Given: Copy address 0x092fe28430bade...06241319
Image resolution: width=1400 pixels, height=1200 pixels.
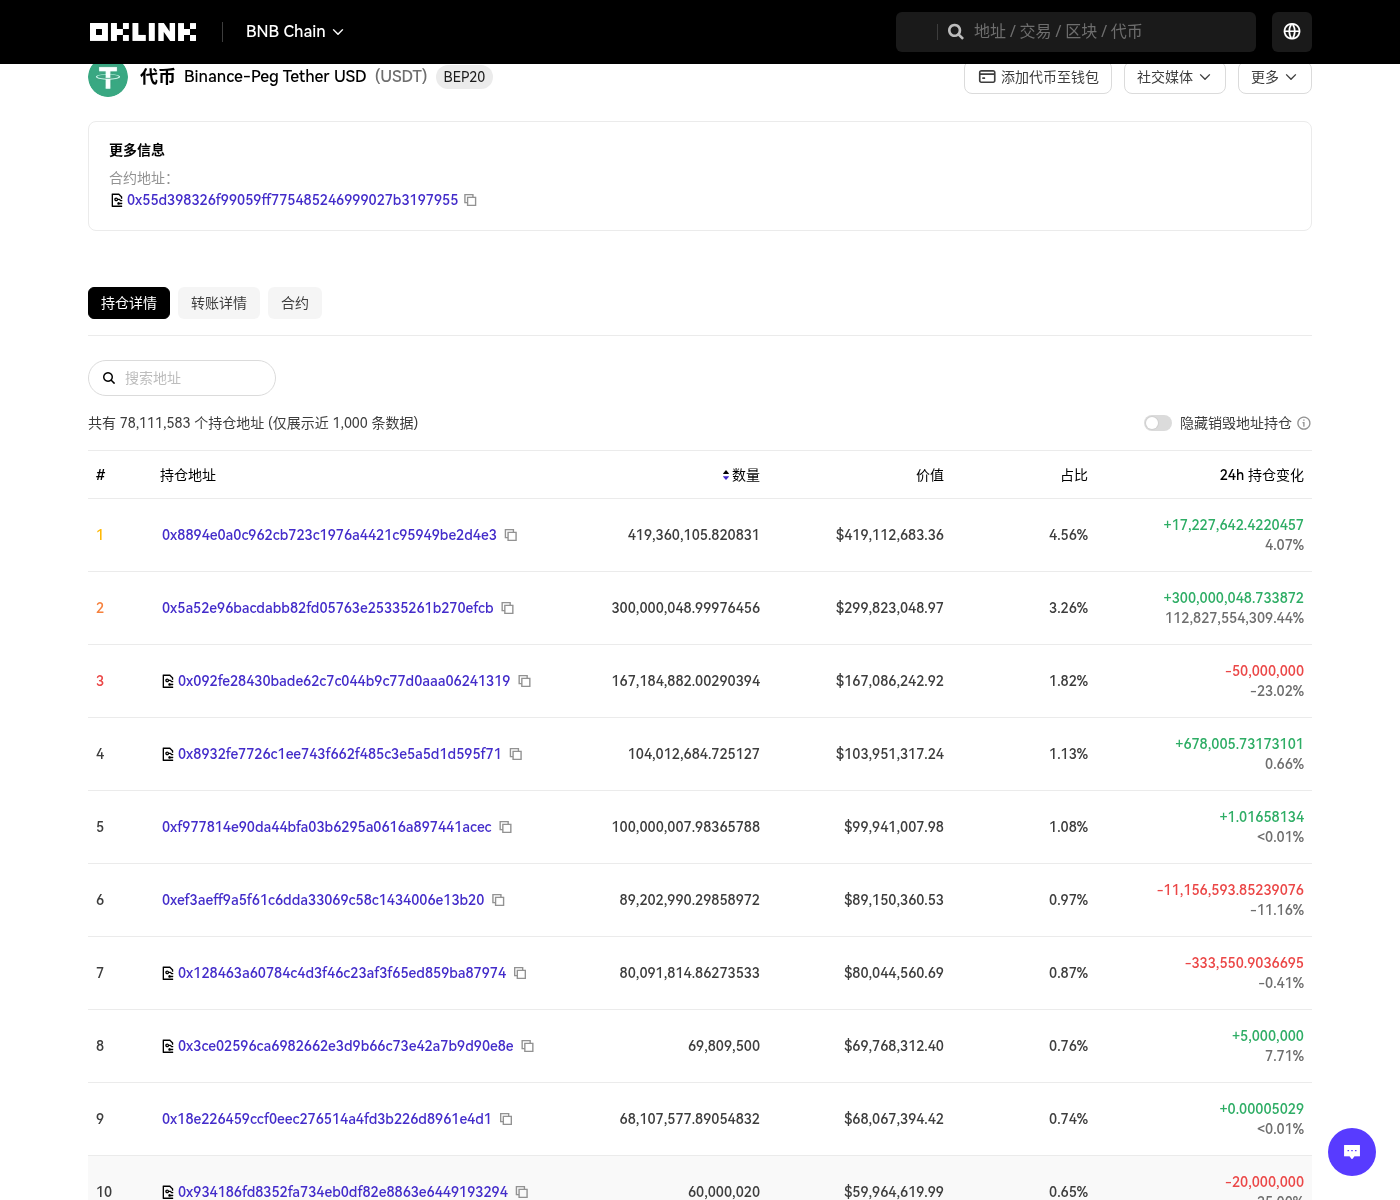Looking at the screenshot, I should pyautogui.click(x=525, y=681).
